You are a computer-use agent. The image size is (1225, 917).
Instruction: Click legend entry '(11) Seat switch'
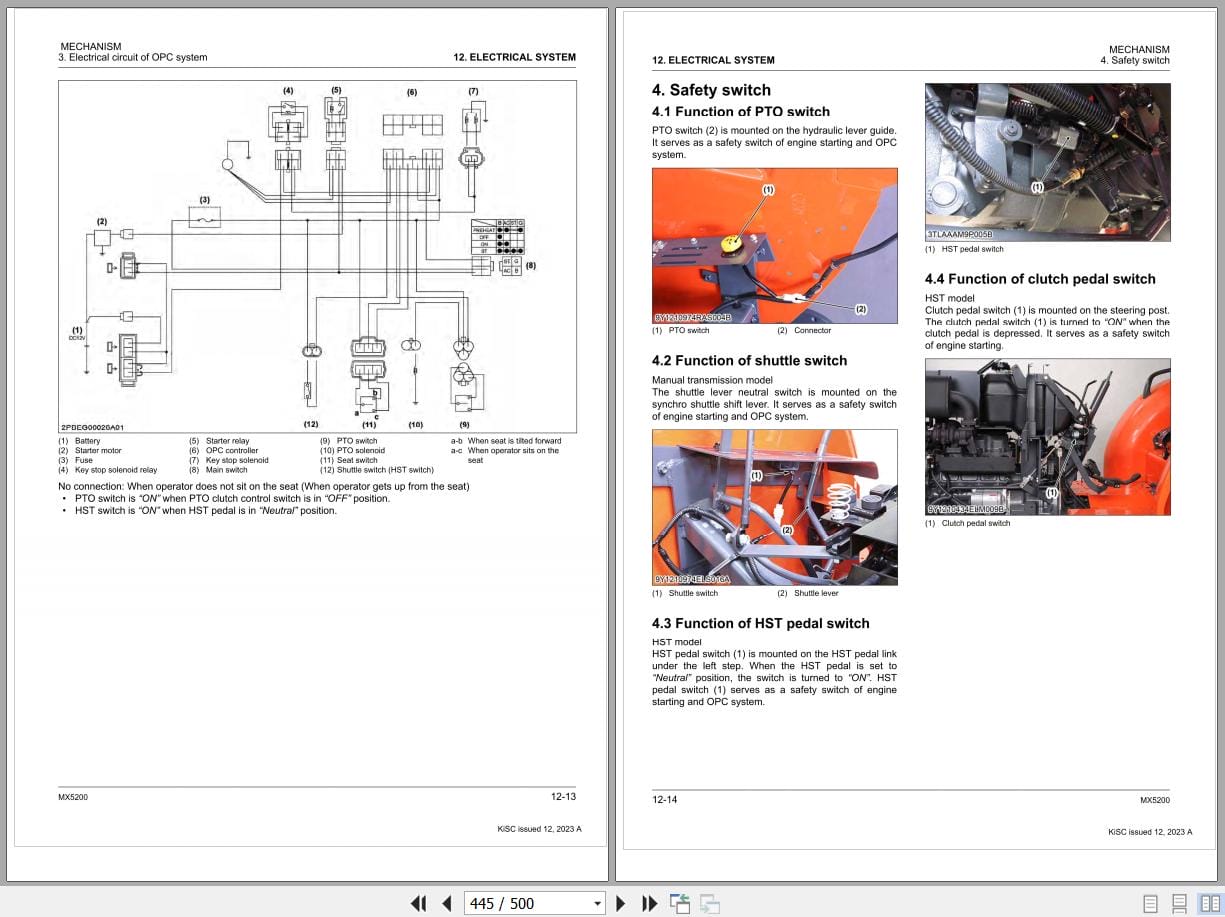349,460
